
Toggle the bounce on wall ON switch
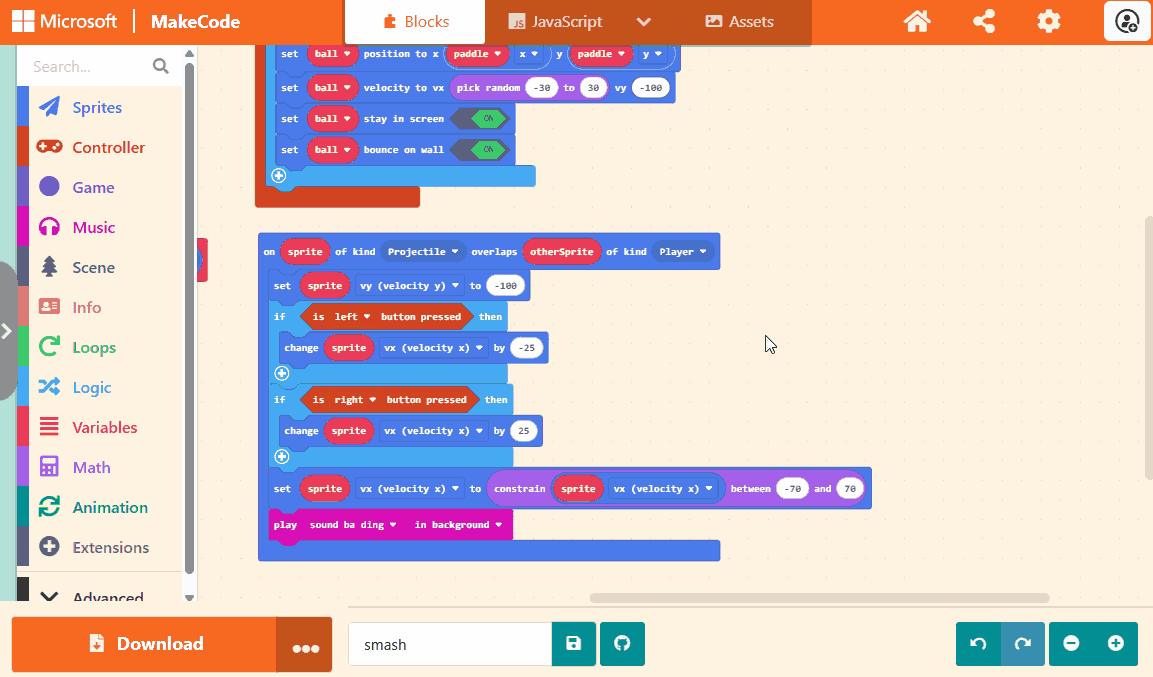point(488,150)
